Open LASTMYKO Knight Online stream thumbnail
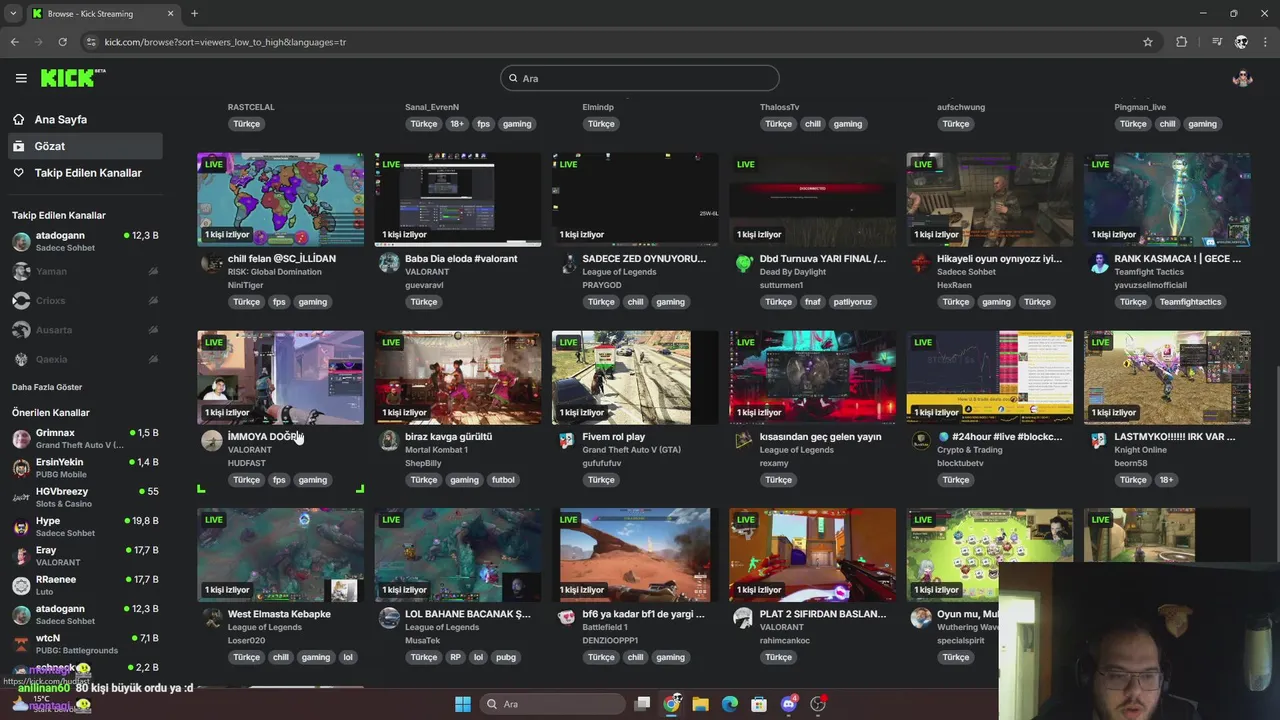Screen dimensions: 1280x720 point(1167,377)
